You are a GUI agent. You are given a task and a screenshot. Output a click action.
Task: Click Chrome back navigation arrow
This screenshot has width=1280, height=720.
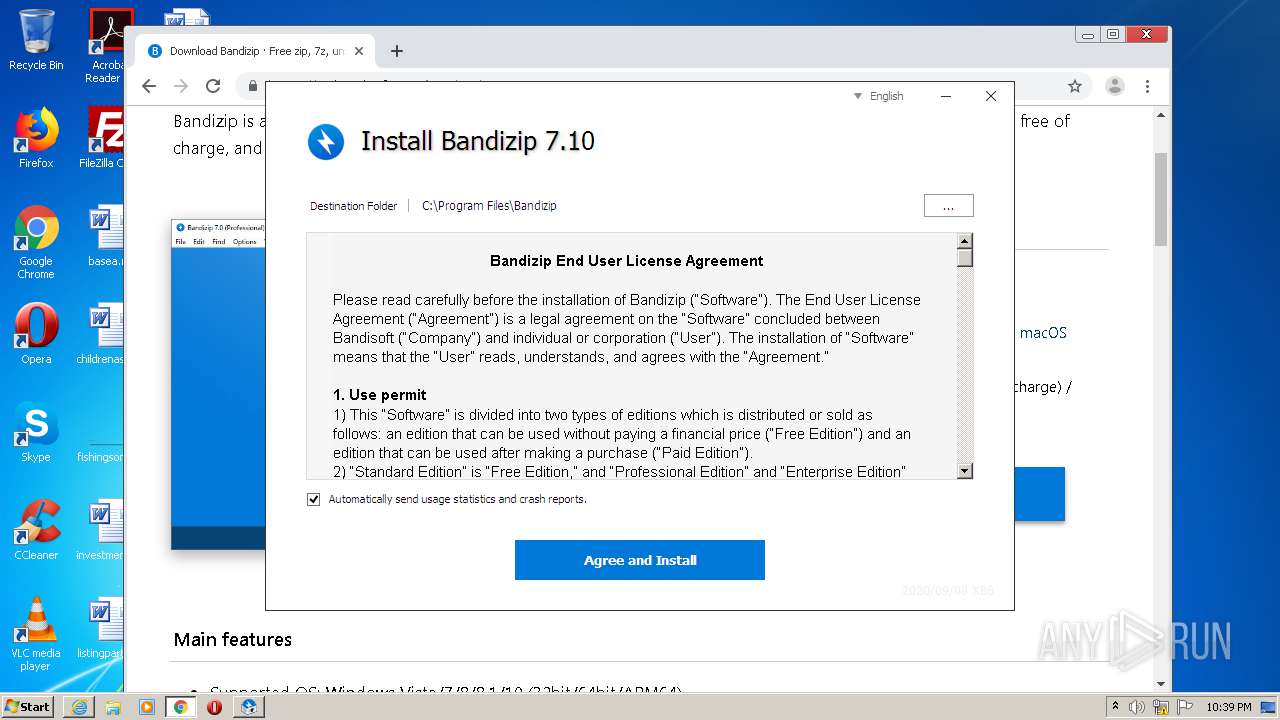pyautogui.click(x=149, y=86)
